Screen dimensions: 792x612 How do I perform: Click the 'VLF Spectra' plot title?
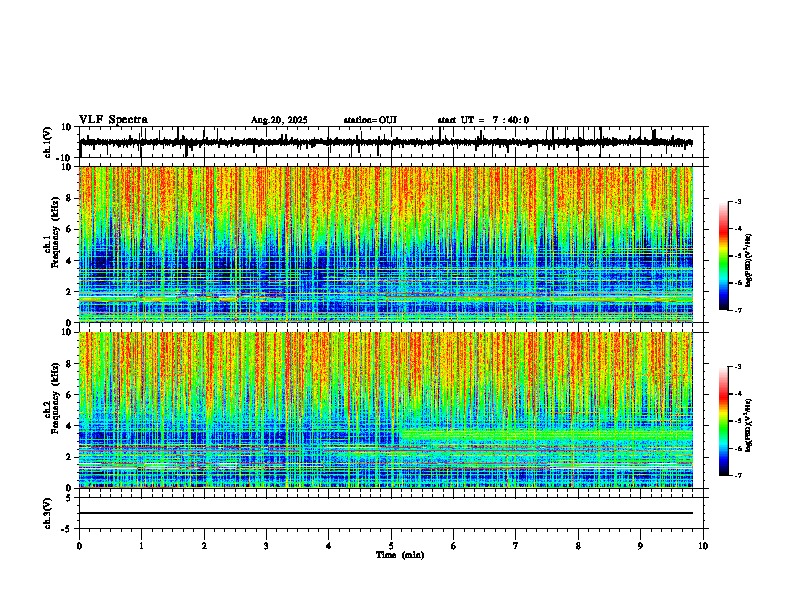coord(113,120)
